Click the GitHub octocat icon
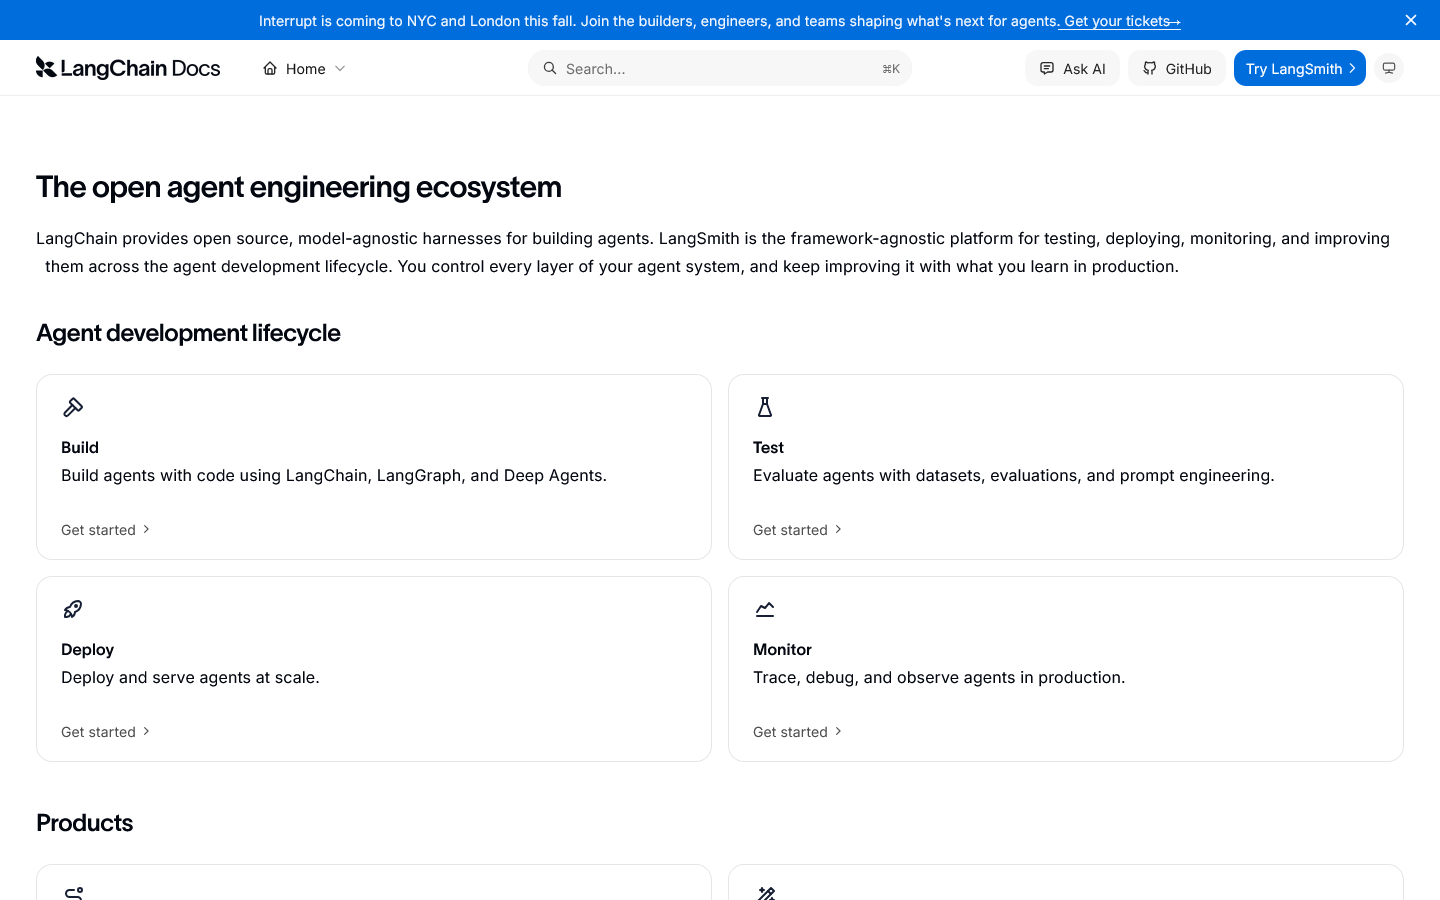 click(1150, 68)
